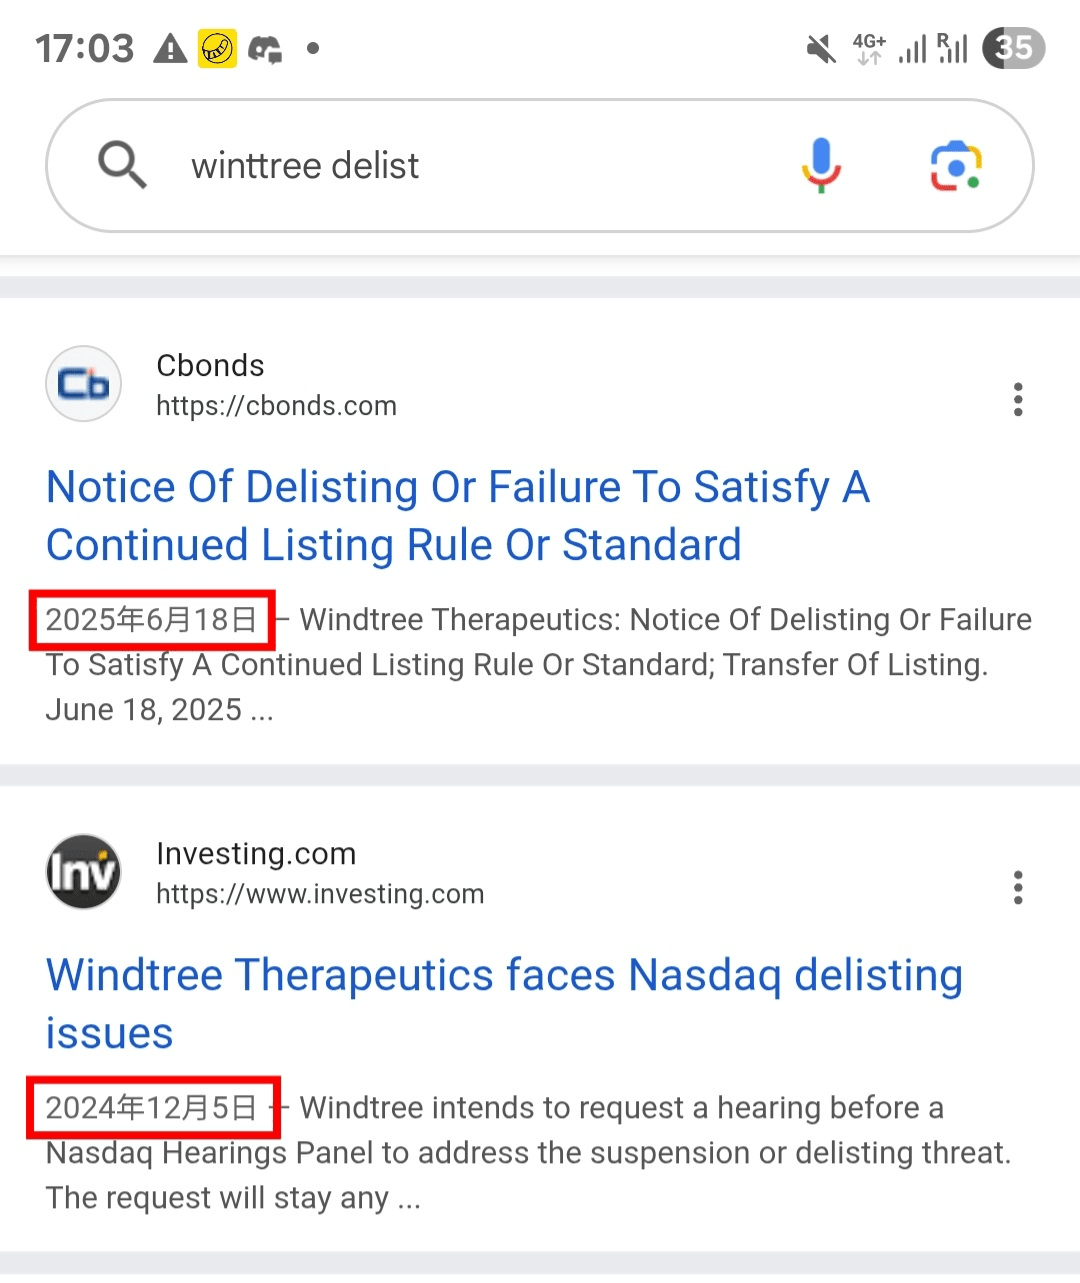Tap the yellow app notification icon
Viewport: 1080px width, 1283px height.
pyautogui.click(x=217, y=48)
